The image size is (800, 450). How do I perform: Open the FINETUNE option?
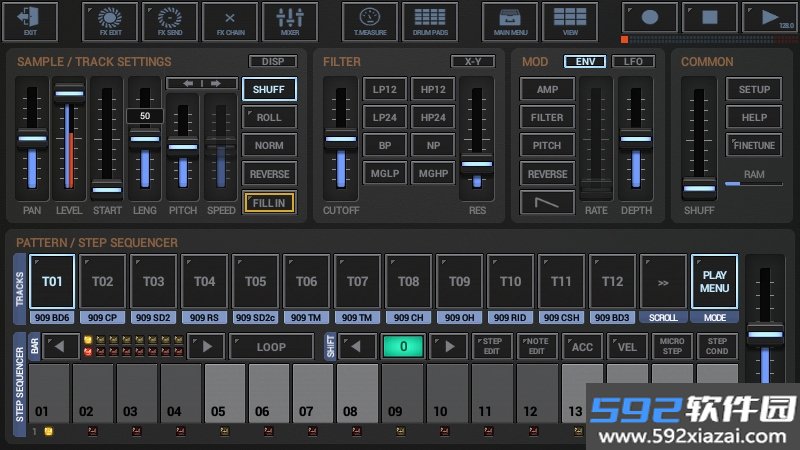pyautogui.click(x=754, y=145)
